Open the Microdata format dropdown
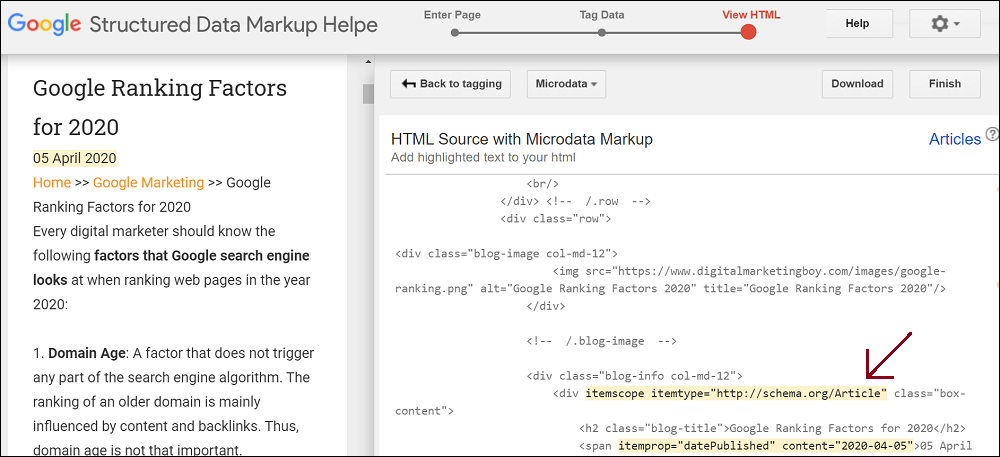Image resolution: width=1000 pixels, height=457 pixels. coord(566,84)
